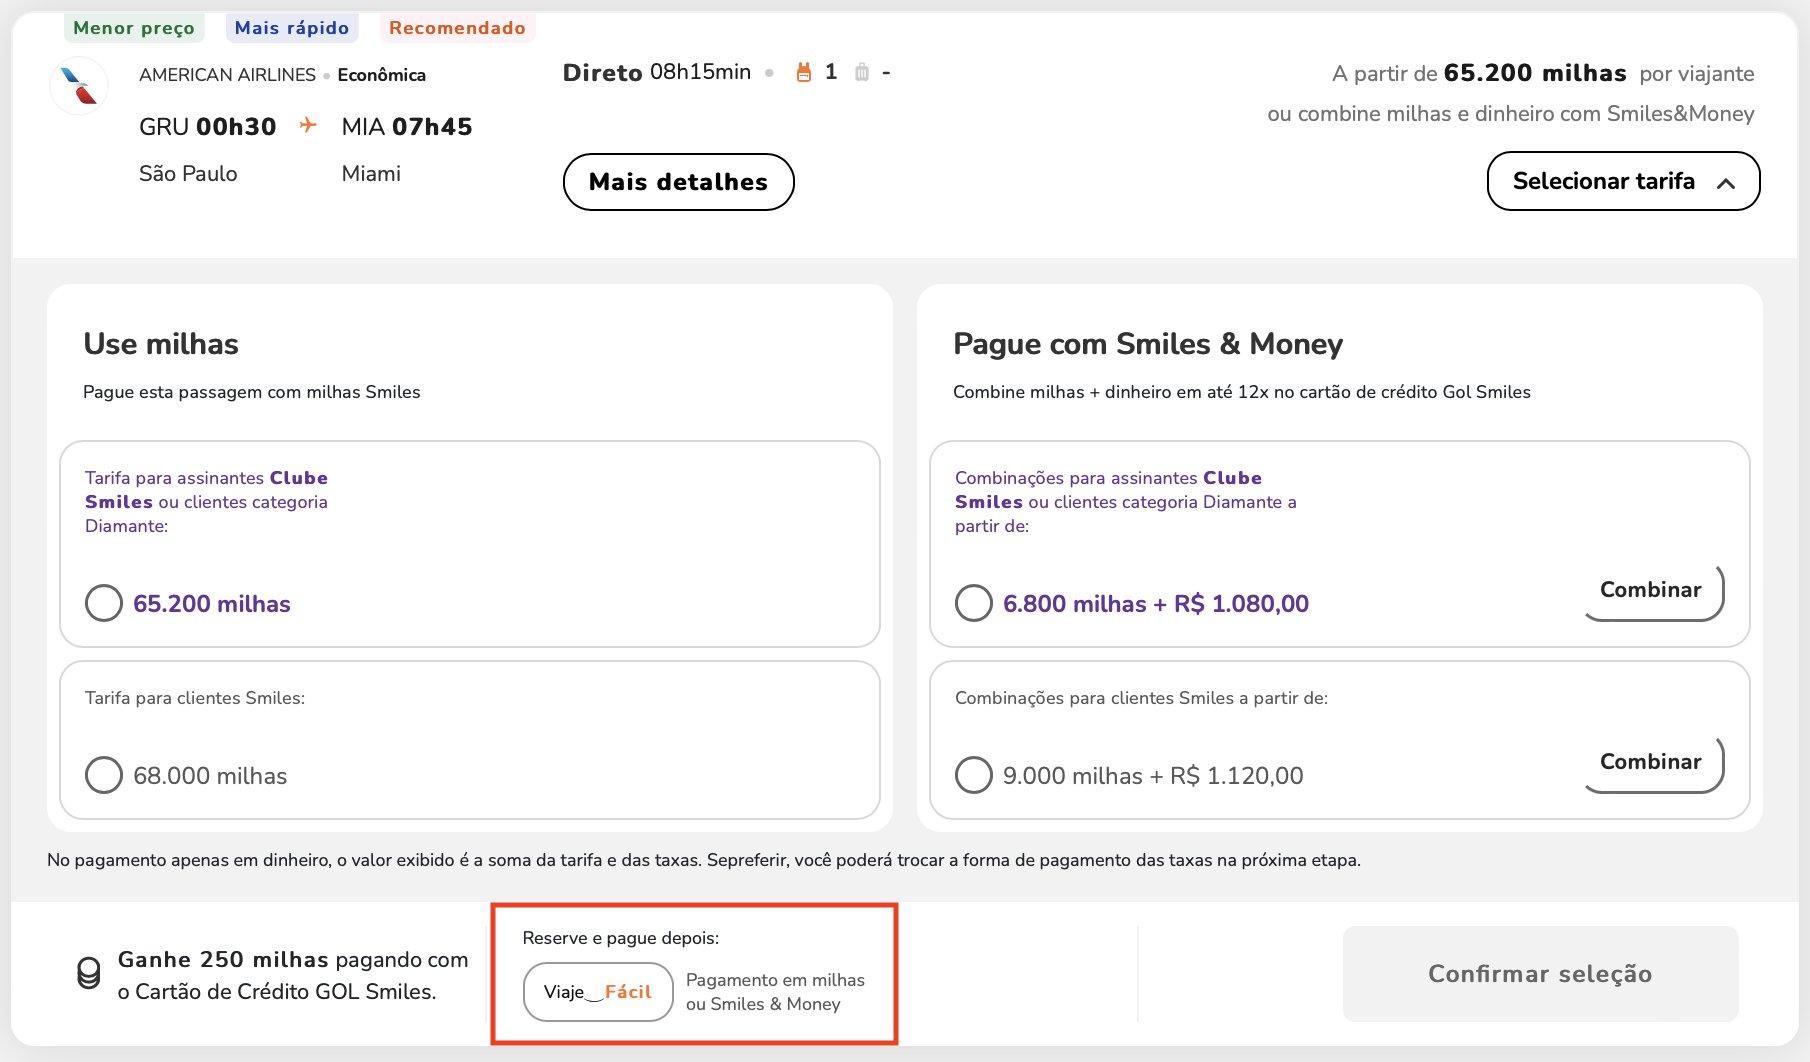Click the AMERICAN AIRLINES airline name
The width and height of the screenshot is (1810, 1062).
pyautogui.click(x=227, y=75)
